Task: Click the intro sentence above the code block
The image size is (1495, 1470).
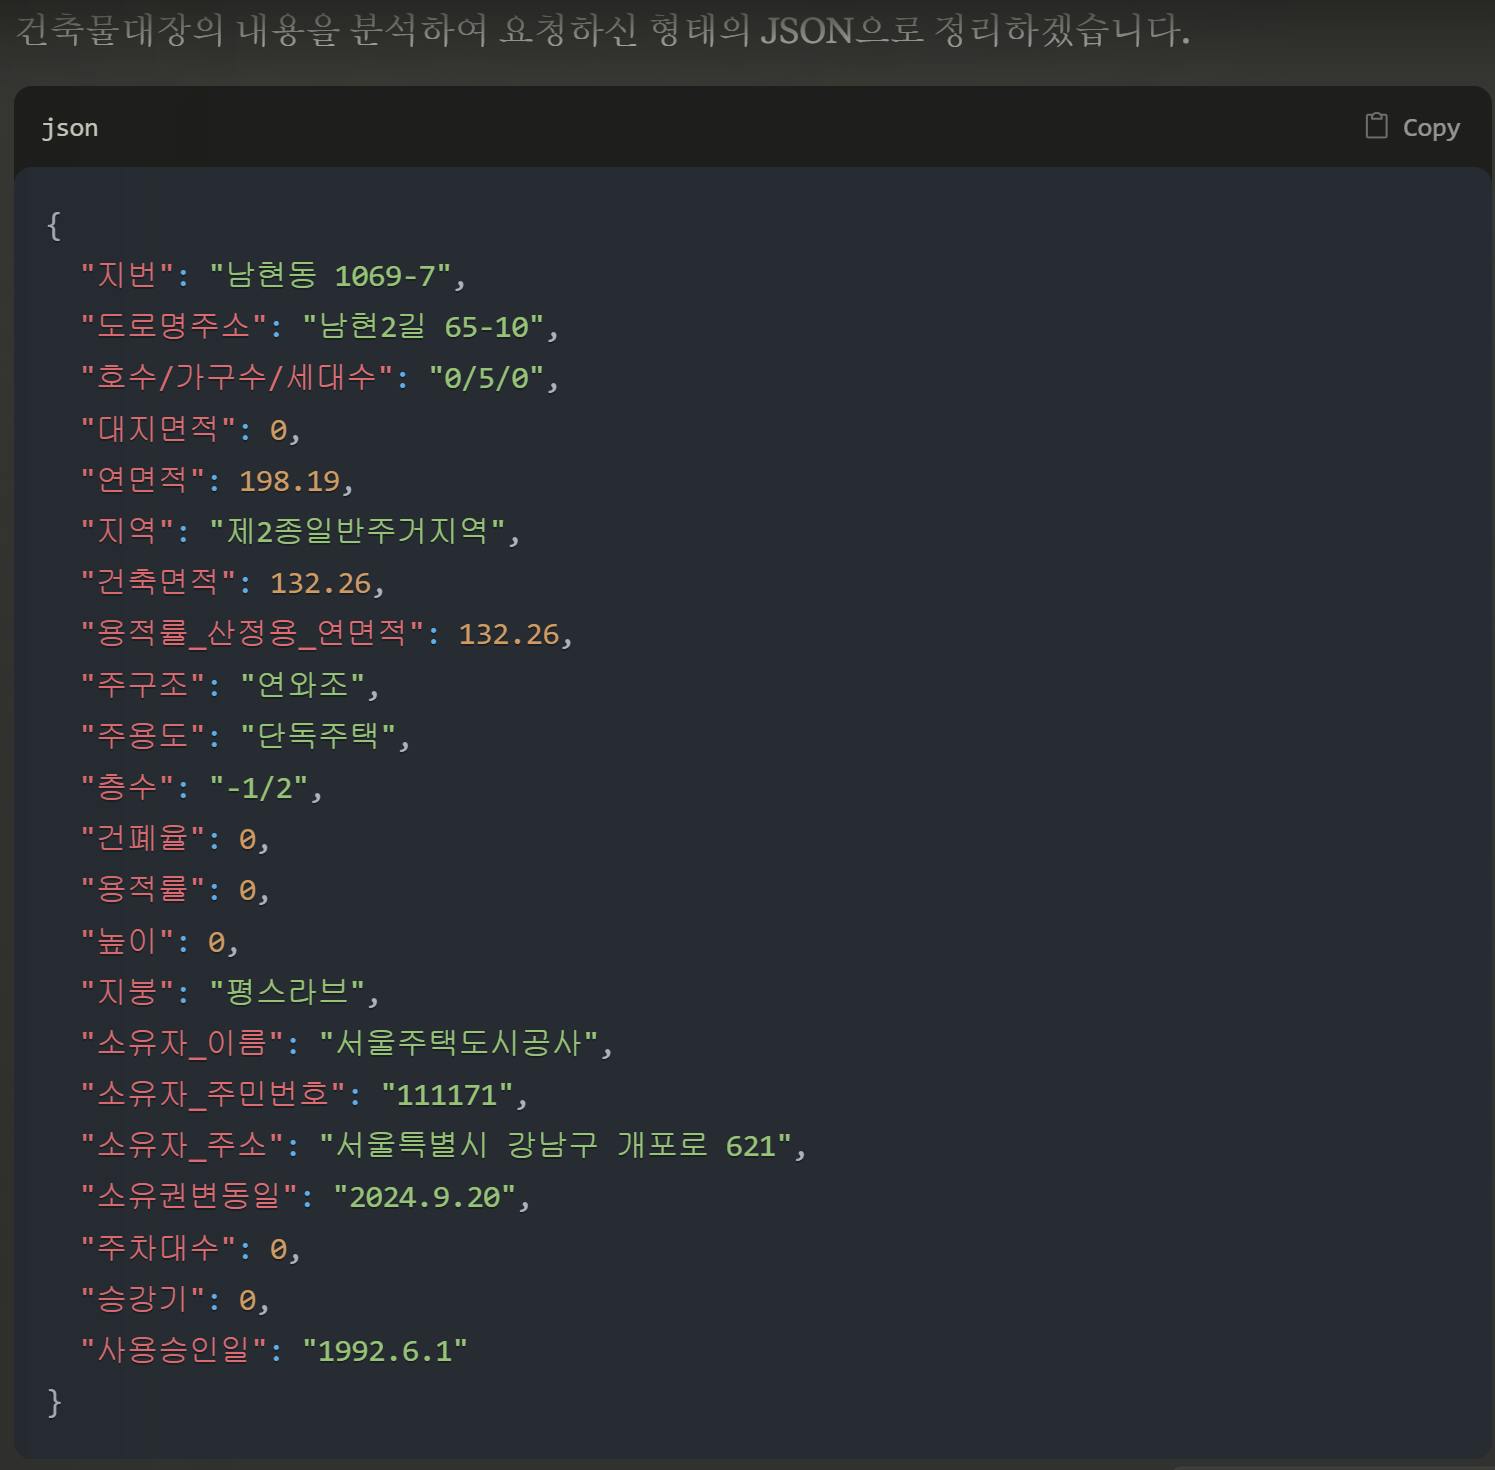Action: 603,31
